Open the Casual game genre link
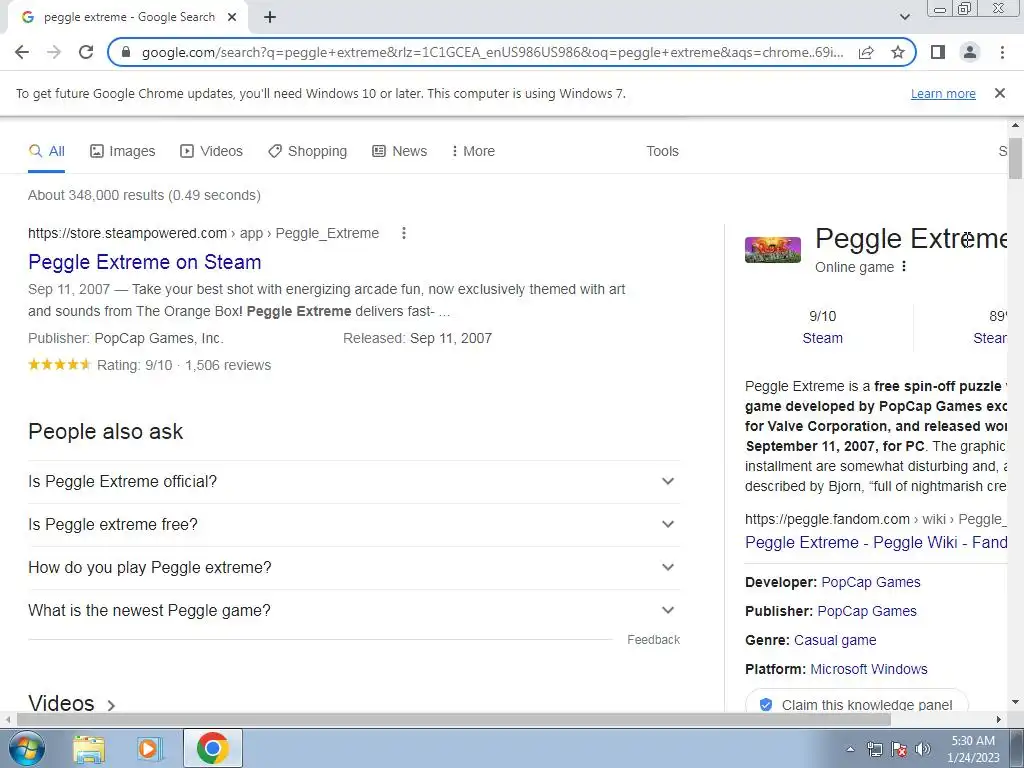This screenshot has height=768, width=1024. [x=835, y=640]
